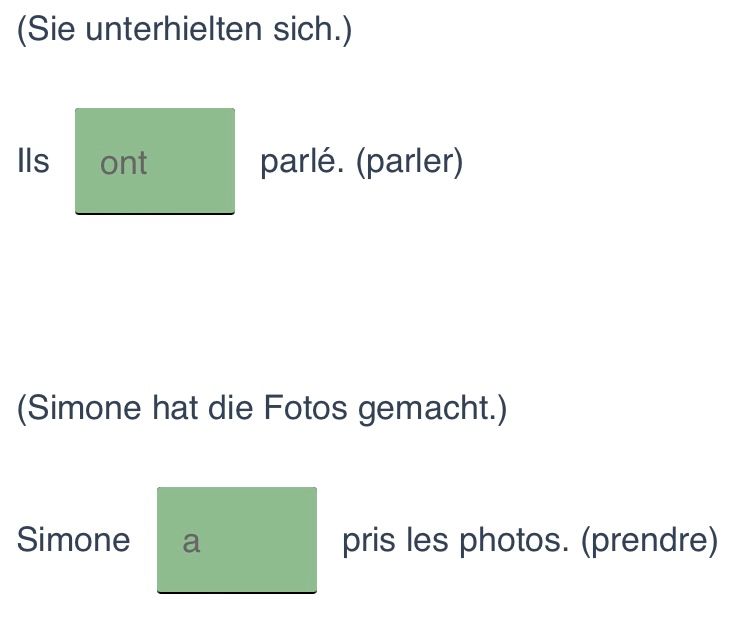Click the green answer field containing "ont"
Screen dimensions: 729x620
click(155, 161)
